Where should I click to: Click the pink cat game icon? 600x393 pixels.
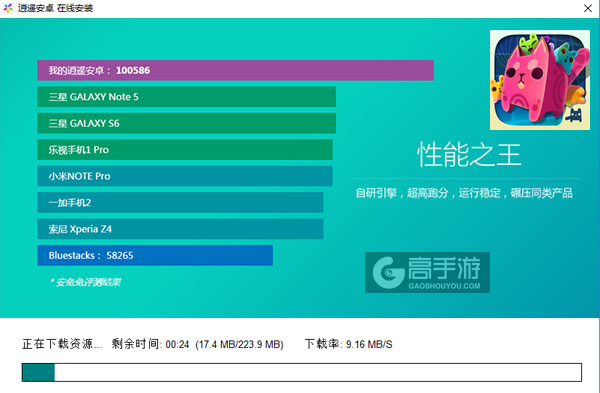(x=540, y=80)
